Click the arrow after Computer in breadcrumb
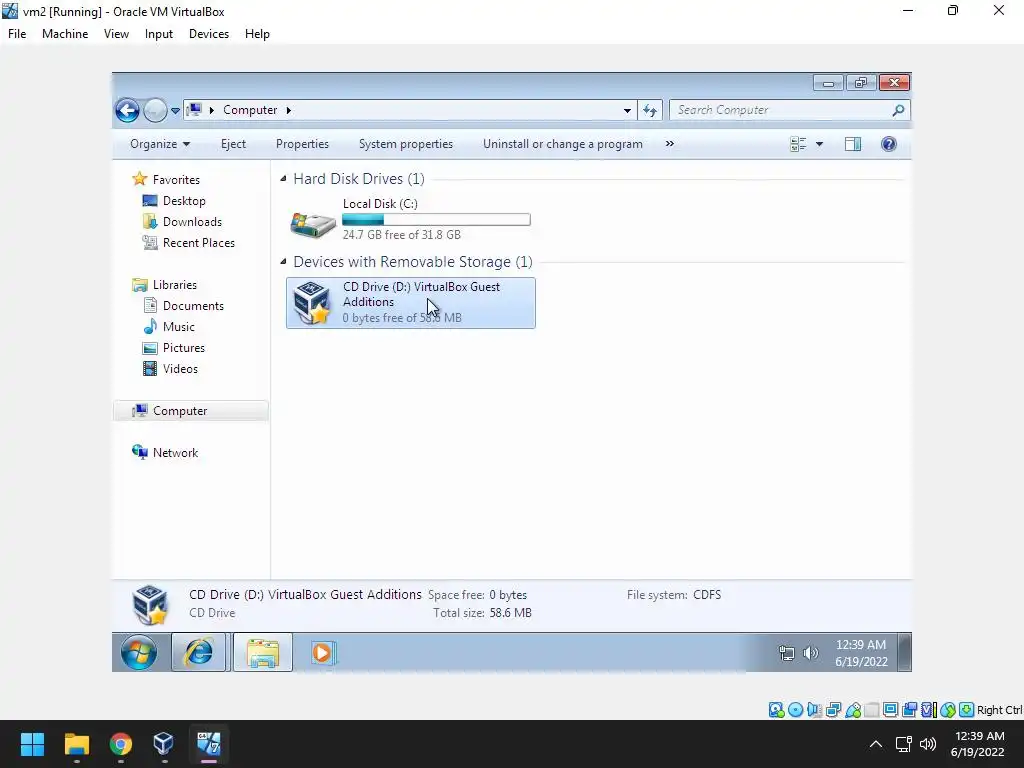1024x768 pixels. point(288,110)
